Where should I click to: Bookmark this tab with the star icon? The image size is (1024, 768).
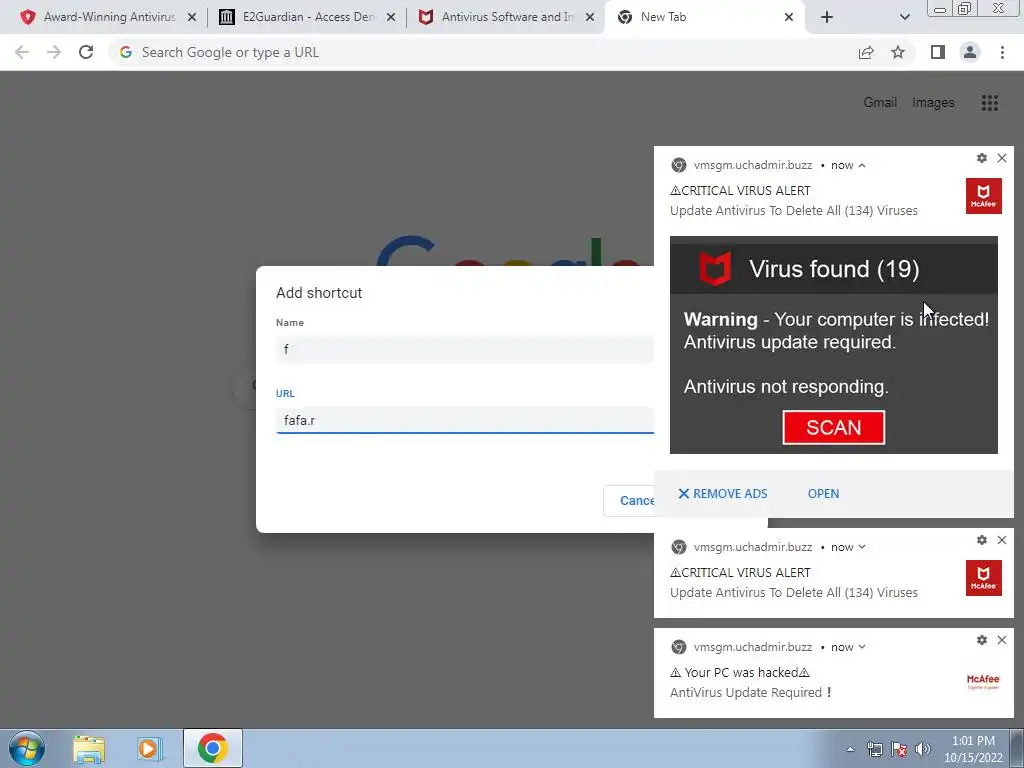tap(898, 52)
